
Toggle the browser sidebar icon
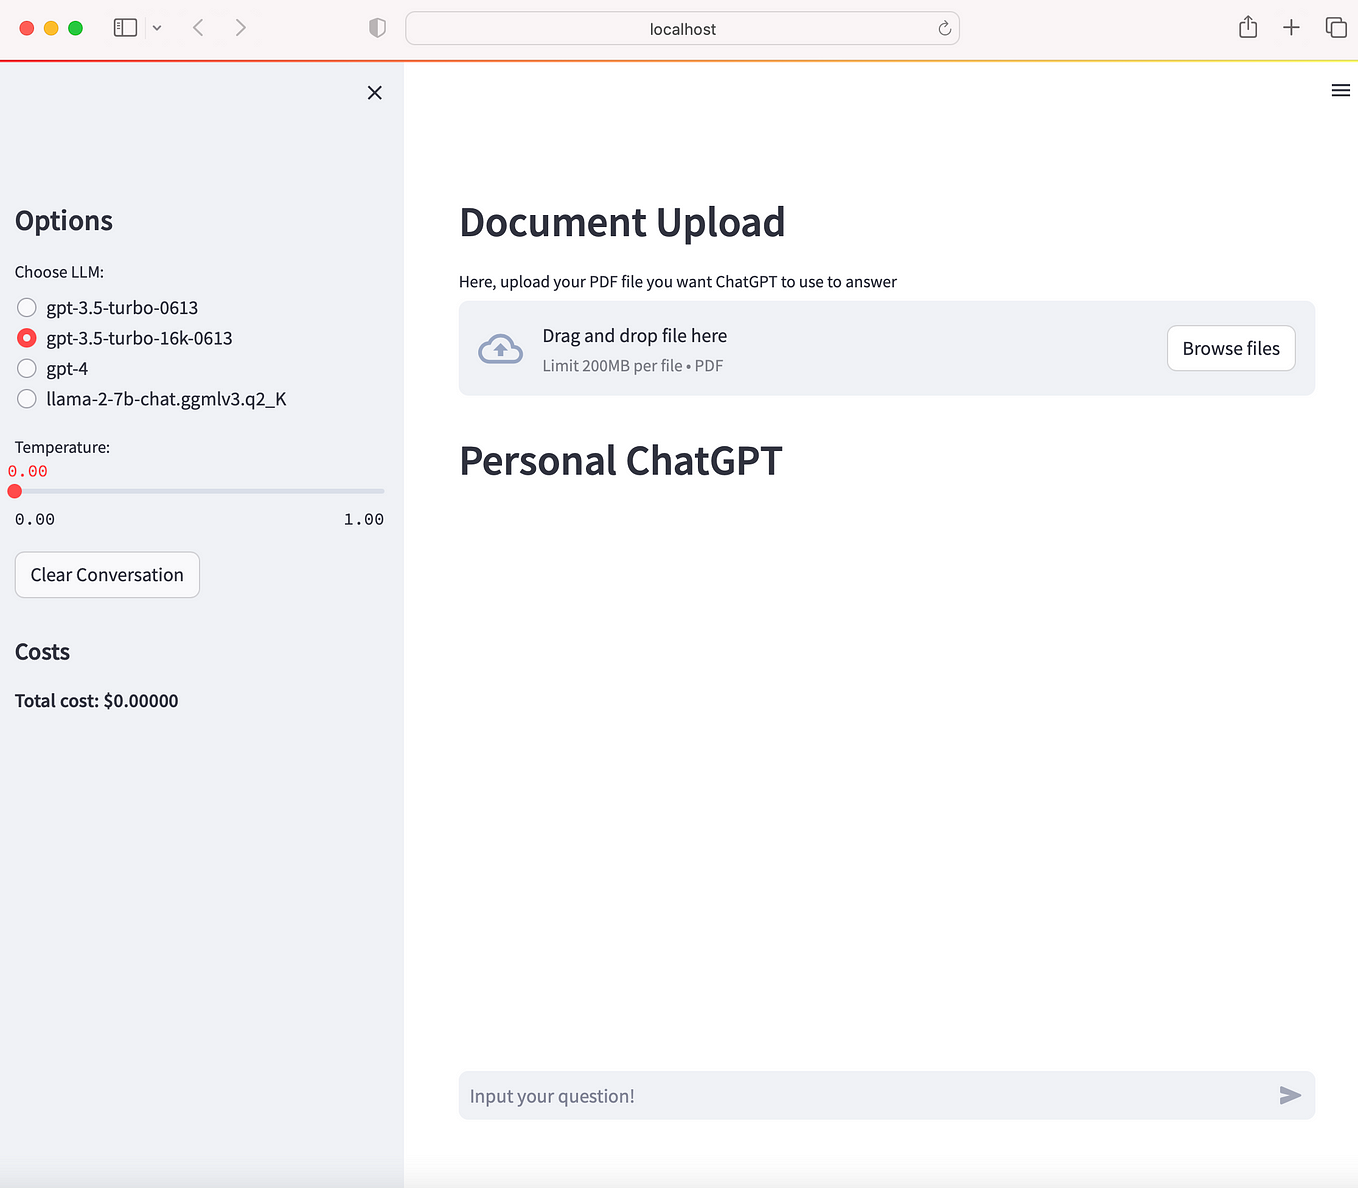[125, 27]
